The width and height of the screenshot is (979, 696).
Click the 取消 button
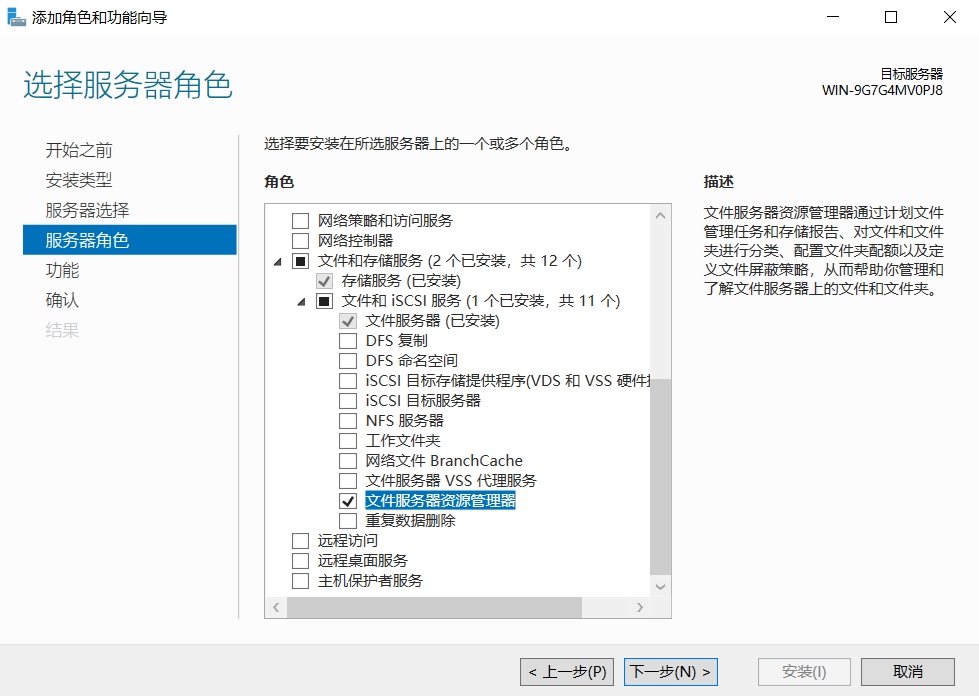pos(907,672)
